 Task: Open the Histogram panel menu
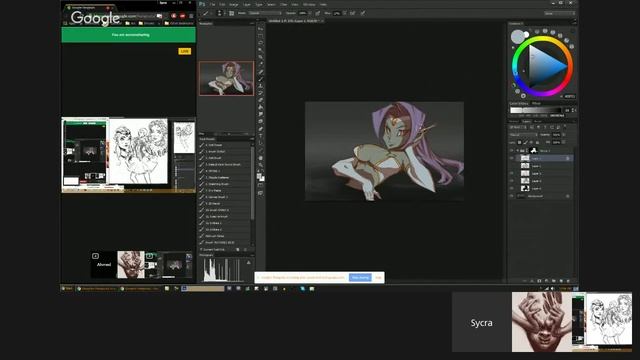tap(252, 255)
